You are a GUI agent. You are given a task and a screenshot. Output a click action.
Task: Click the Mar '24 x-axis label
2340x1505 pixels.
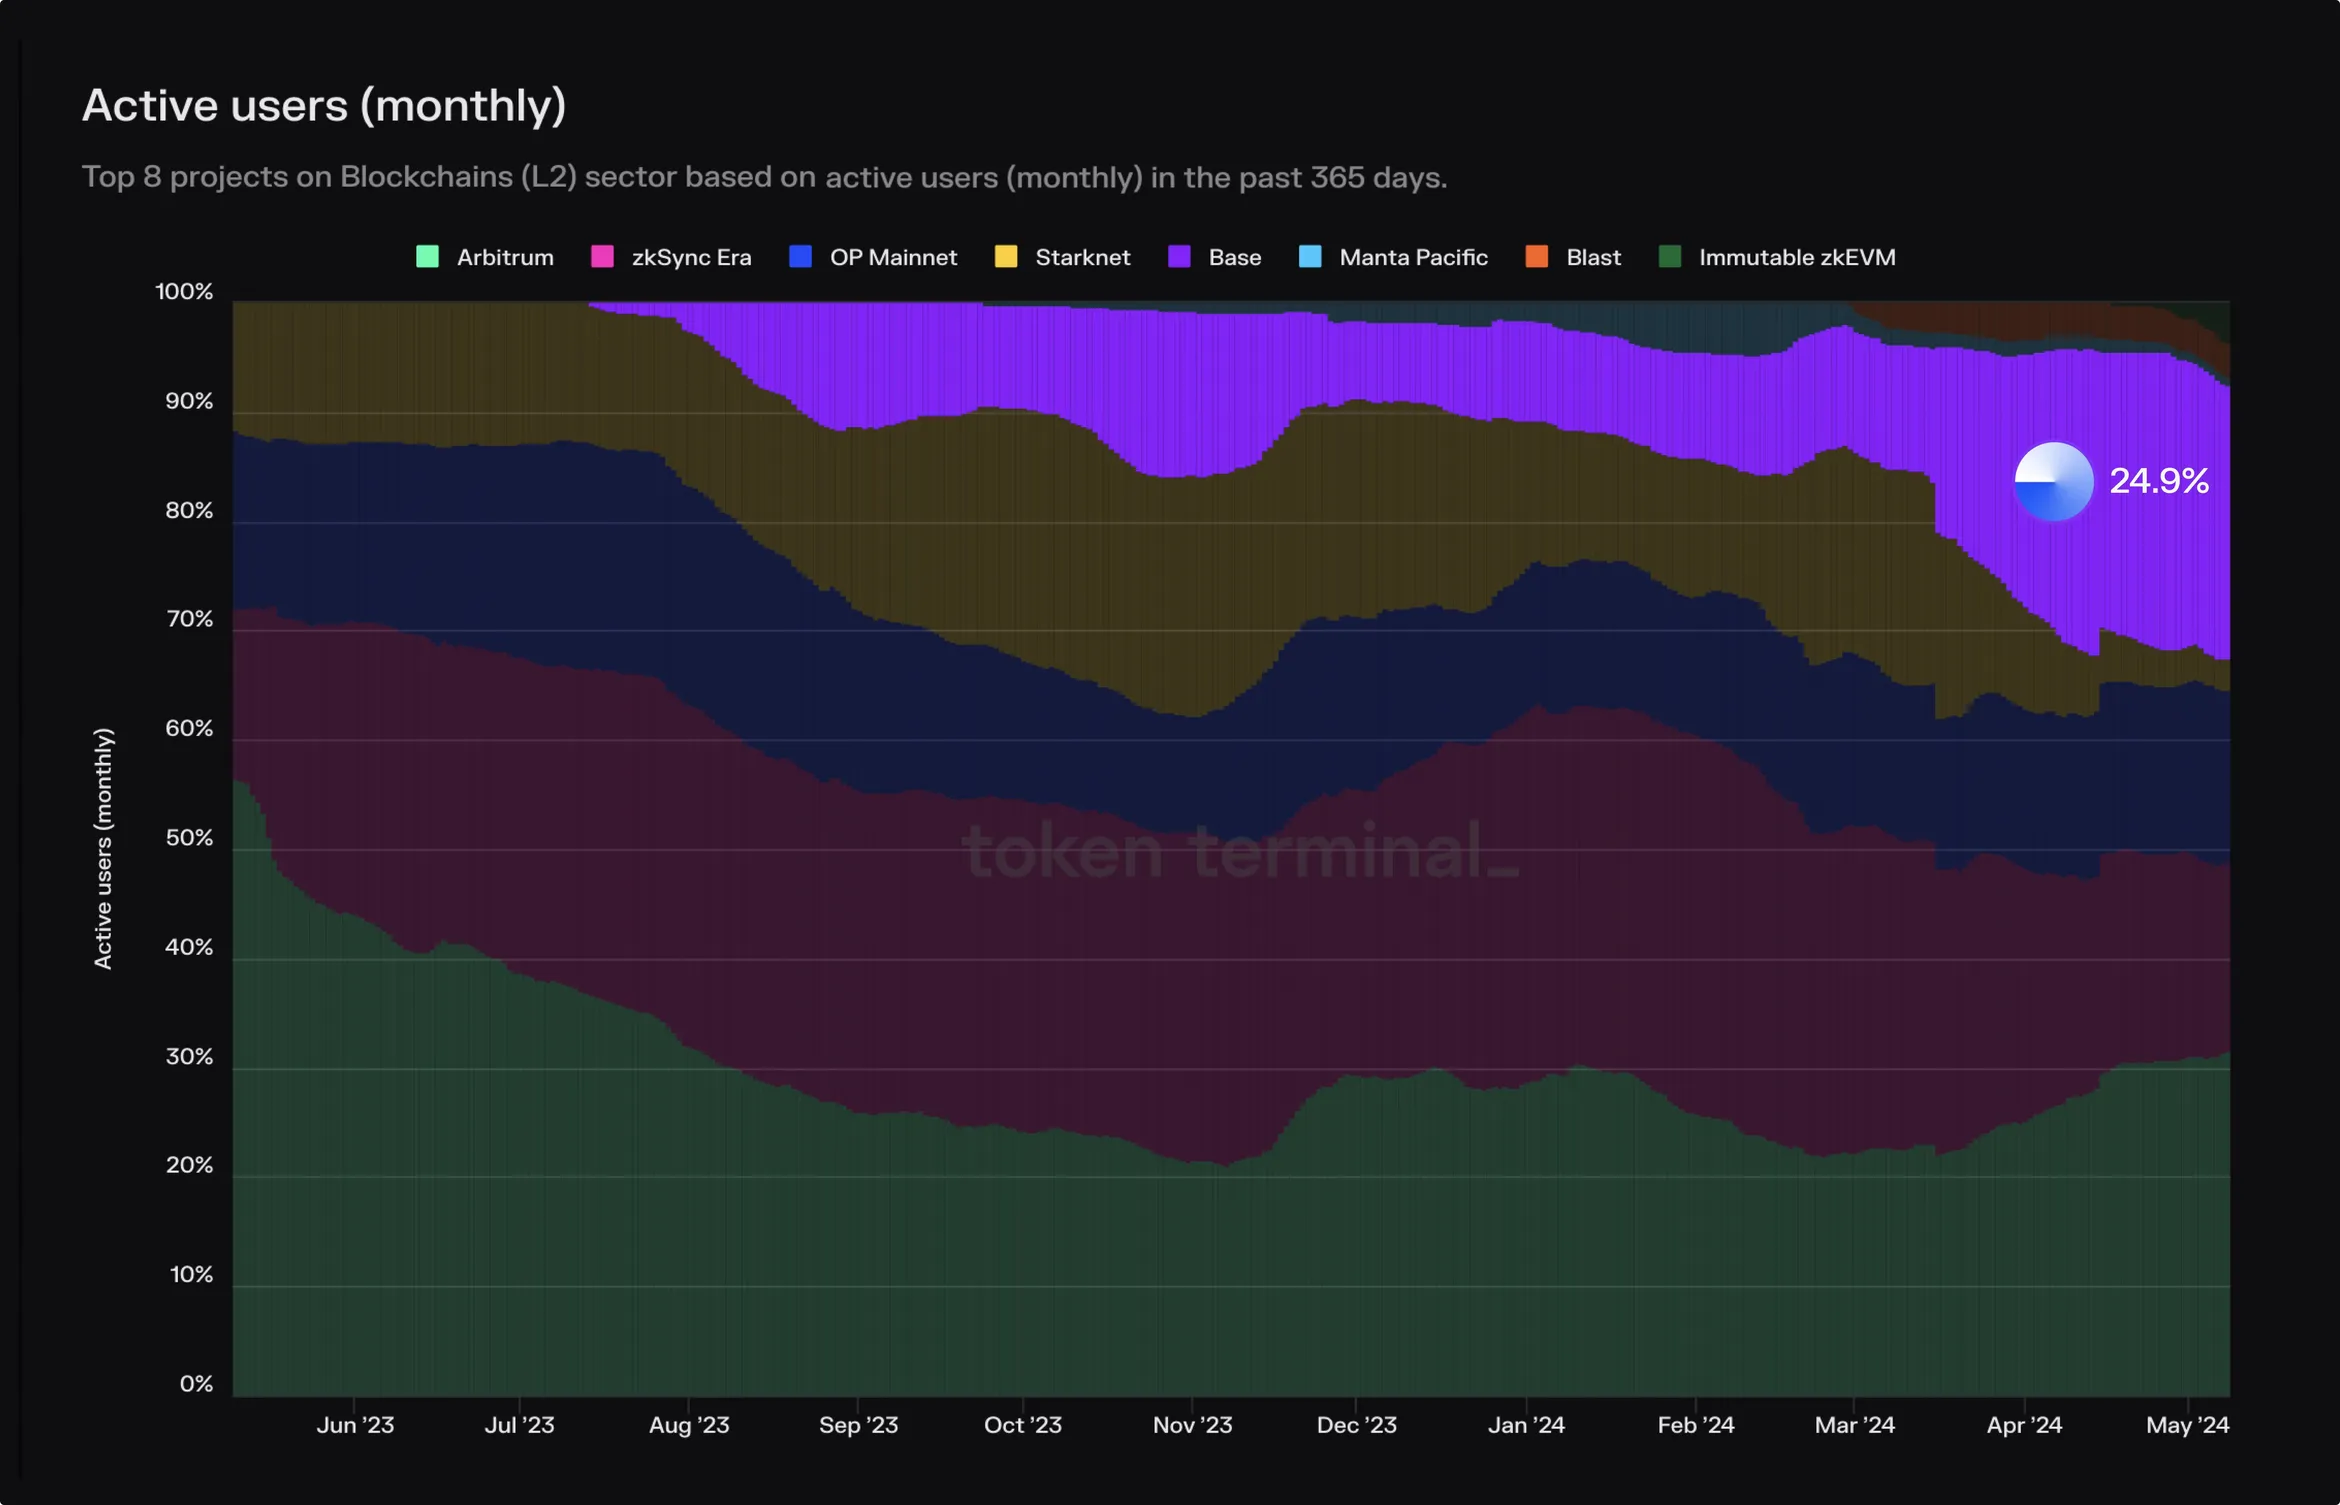point(1854,1425)
